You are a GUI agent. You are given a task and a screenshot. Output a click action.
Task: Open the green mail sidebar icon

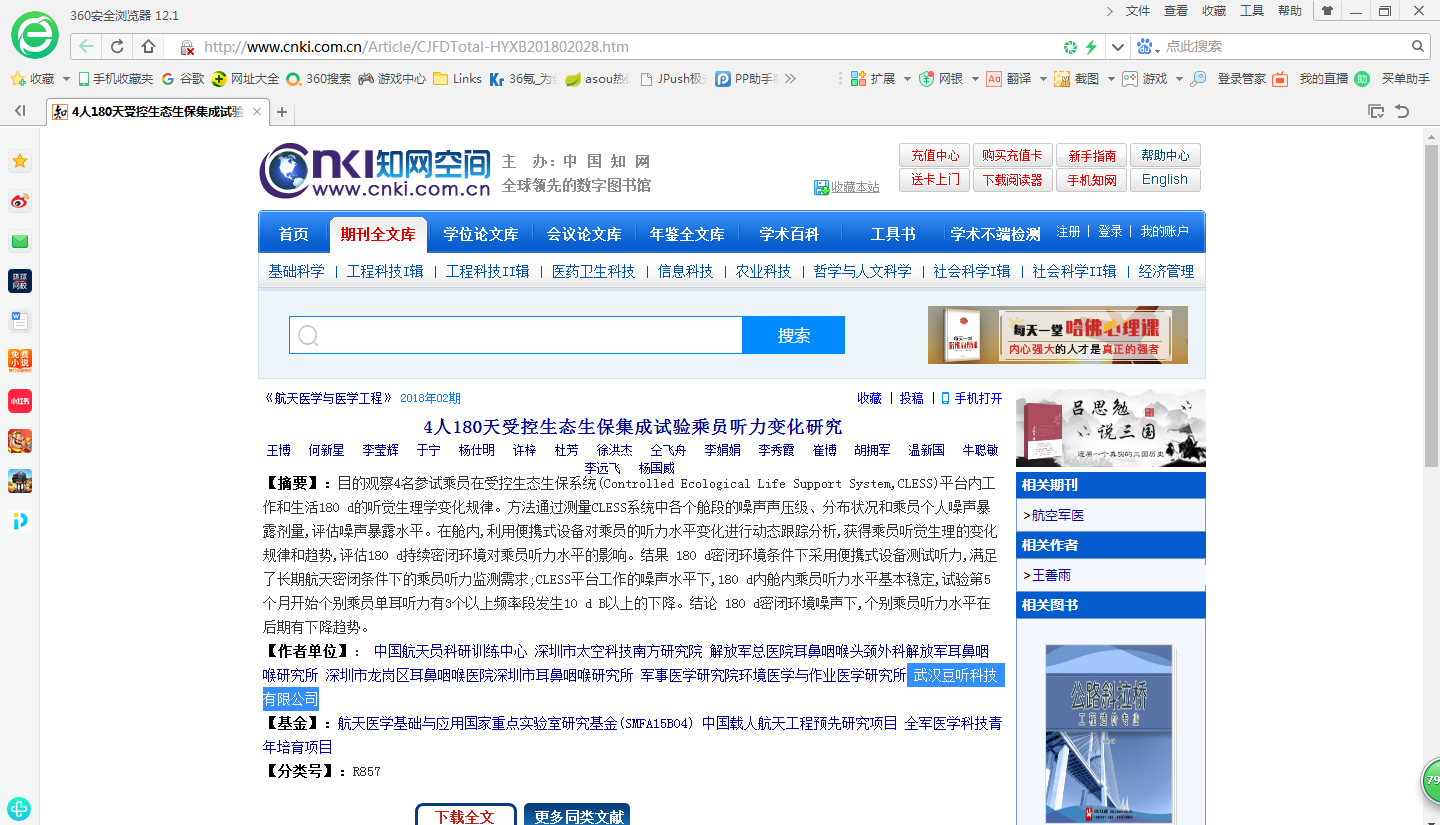coord(20,242)
